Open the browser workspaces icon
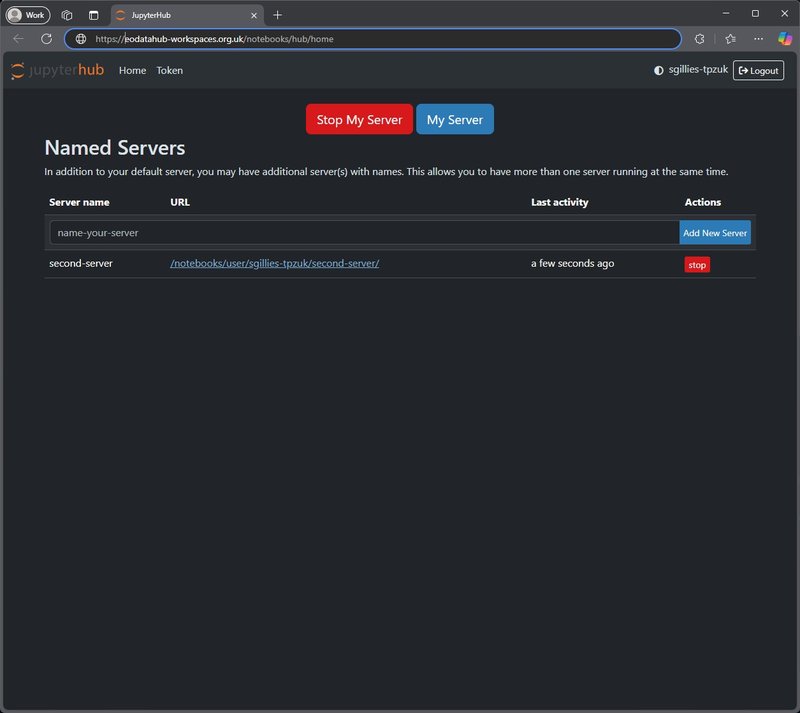This screenshot has height=713, width=800. [x=67, y=15]
